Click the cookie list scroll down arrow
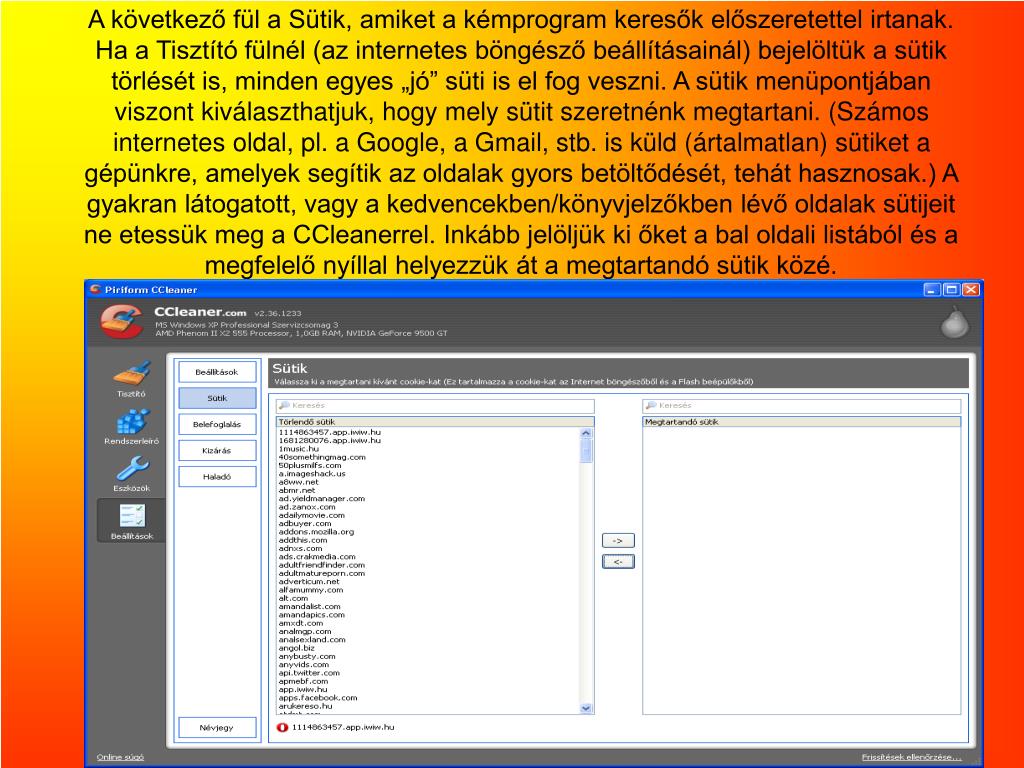The height and width of the screenshot is (768, 1024). [586, 708]
